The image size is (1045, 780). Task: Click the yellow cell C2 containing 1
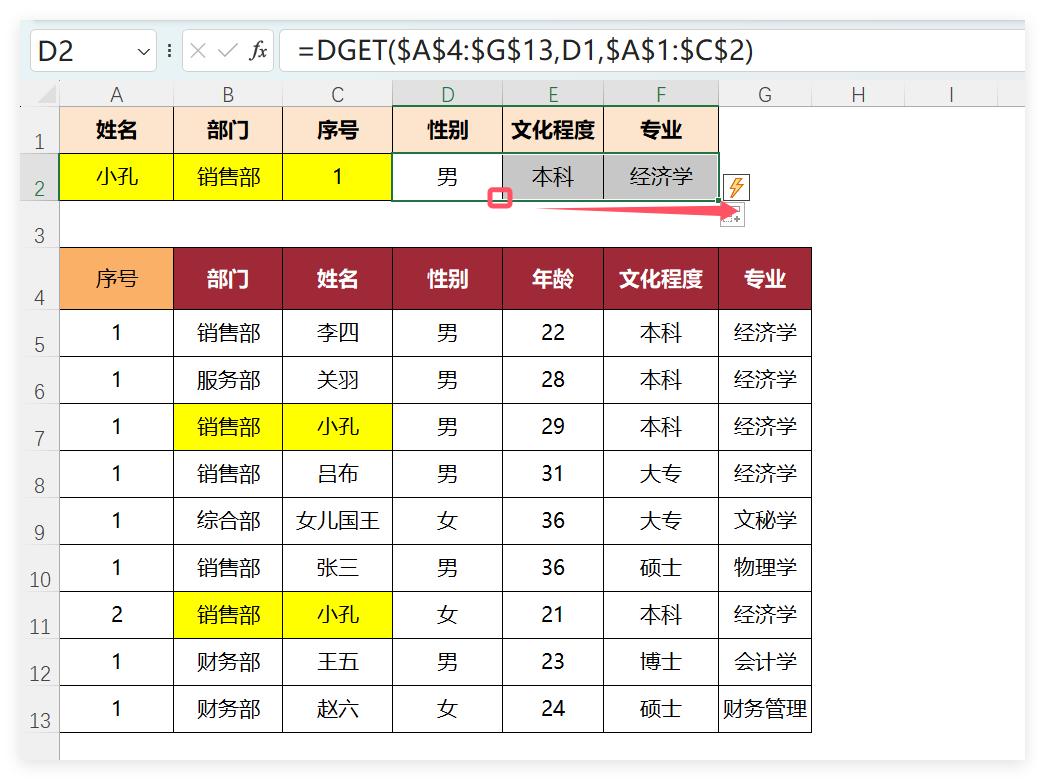(337, 177)
